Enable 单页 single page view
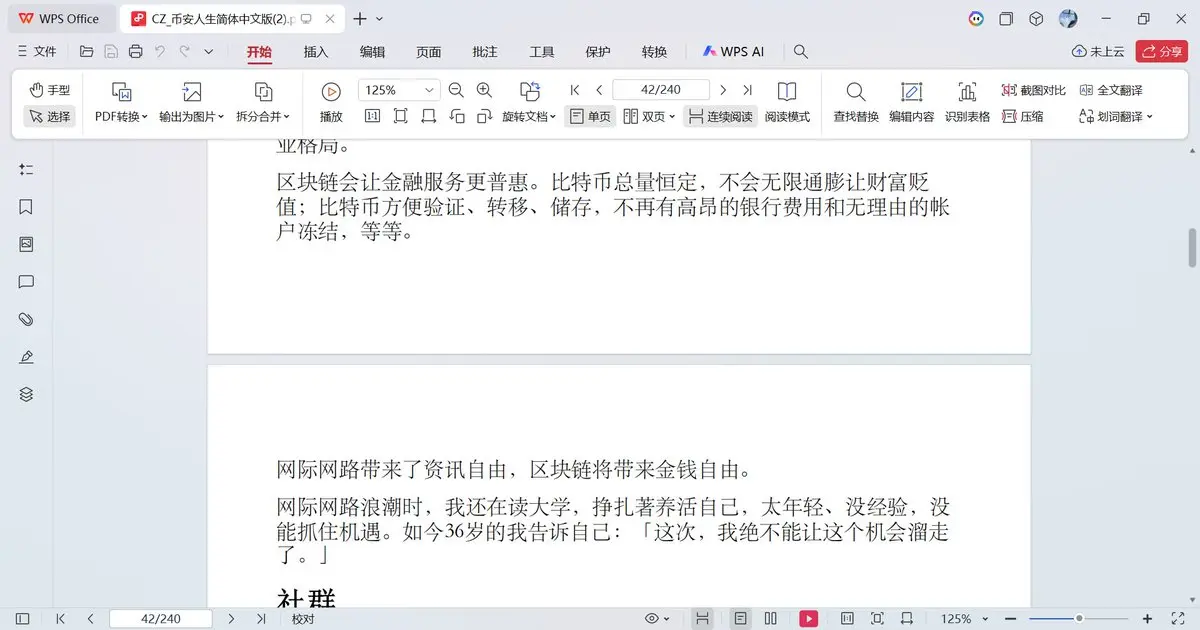Screen dimensions: 1200x630 (x=589, y=116)
